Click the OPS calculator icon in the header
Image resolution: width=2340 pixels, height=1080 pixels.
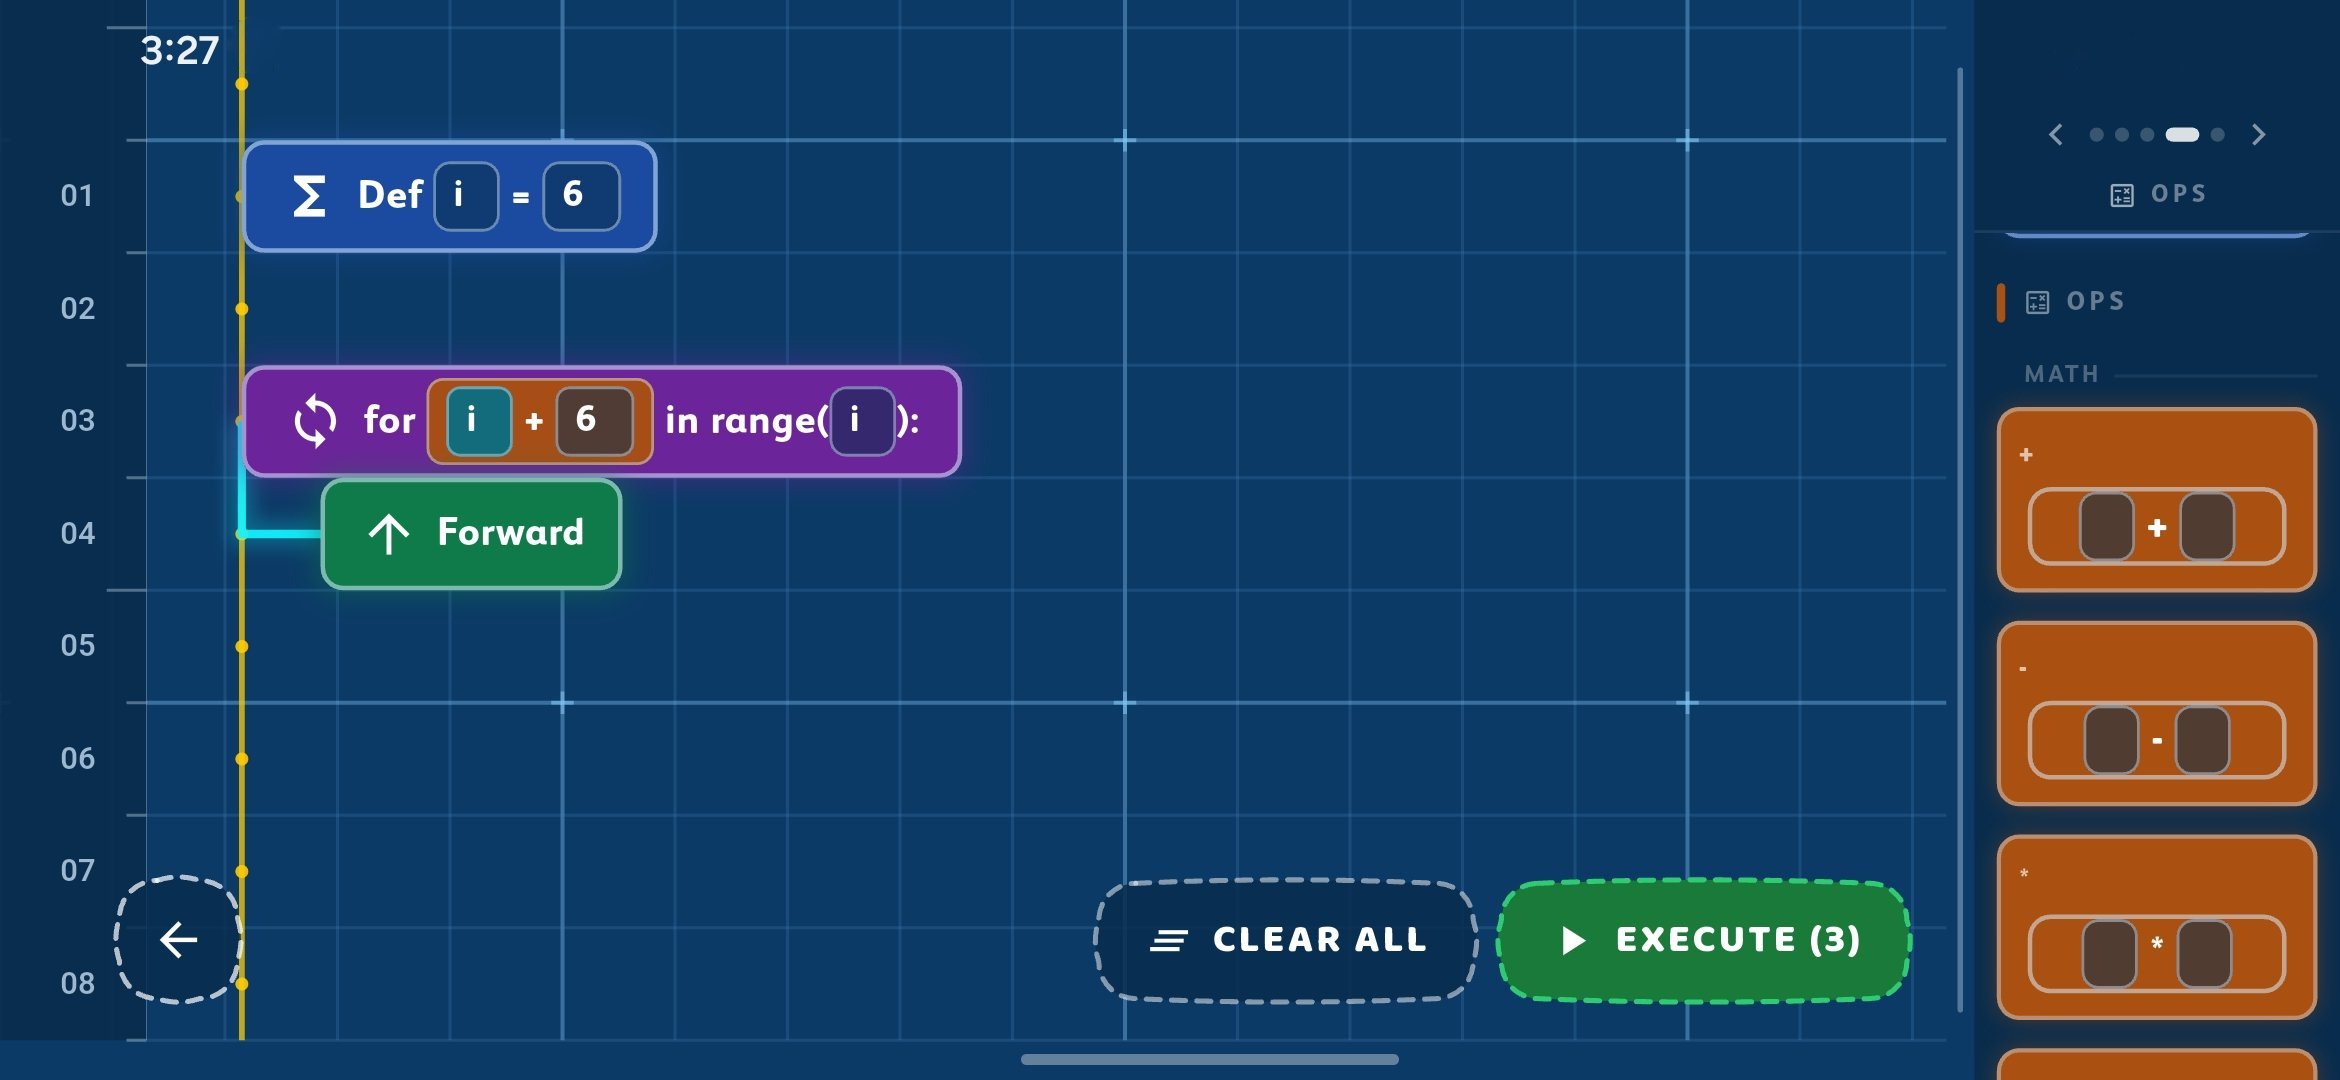pyautogui.click(x=2122, y=194)
